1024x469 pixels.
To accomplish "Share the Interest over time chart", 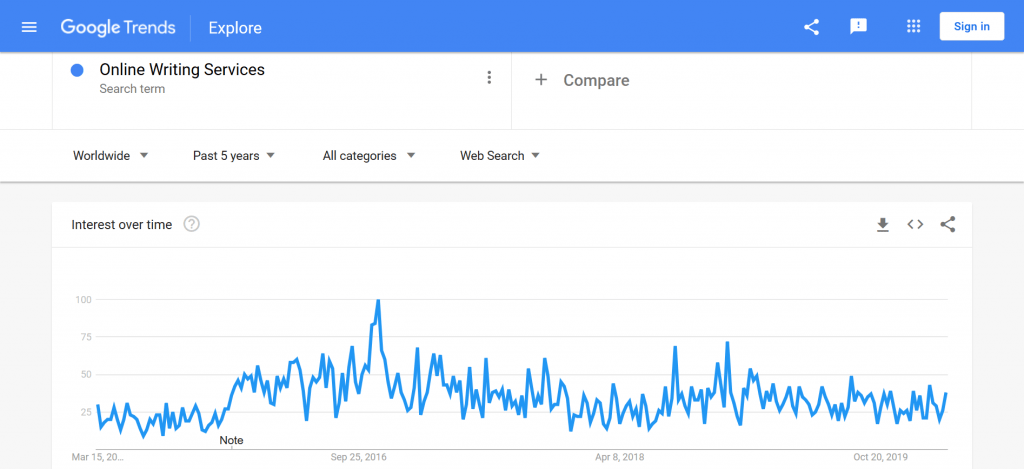I will (x=948, y=225).
